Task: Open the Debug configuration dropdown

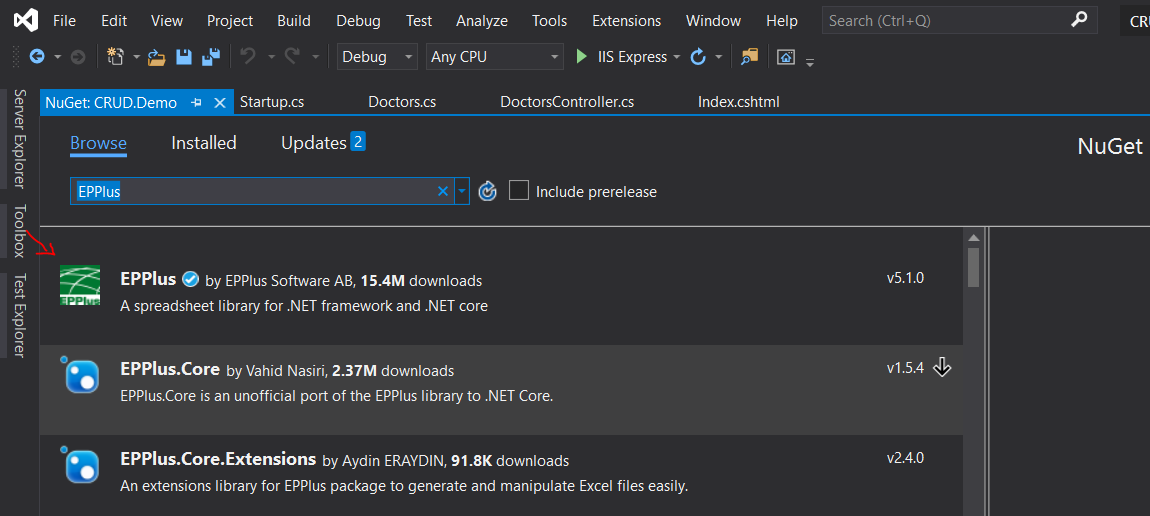Action: (x=377, y=56)
